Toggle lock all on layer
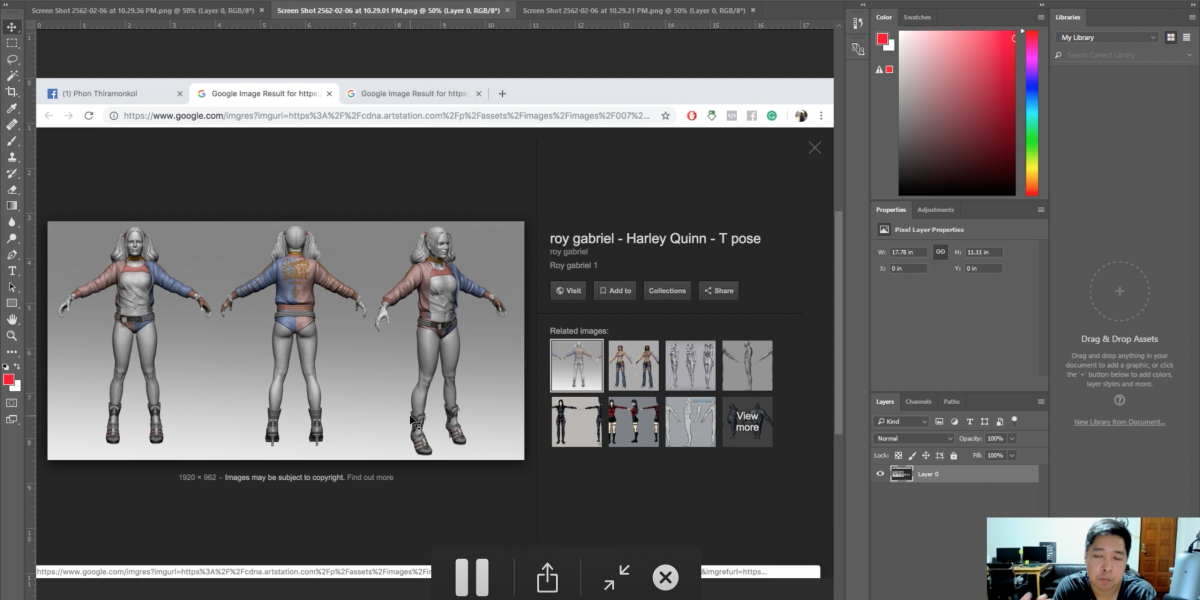 pos(952,455)
